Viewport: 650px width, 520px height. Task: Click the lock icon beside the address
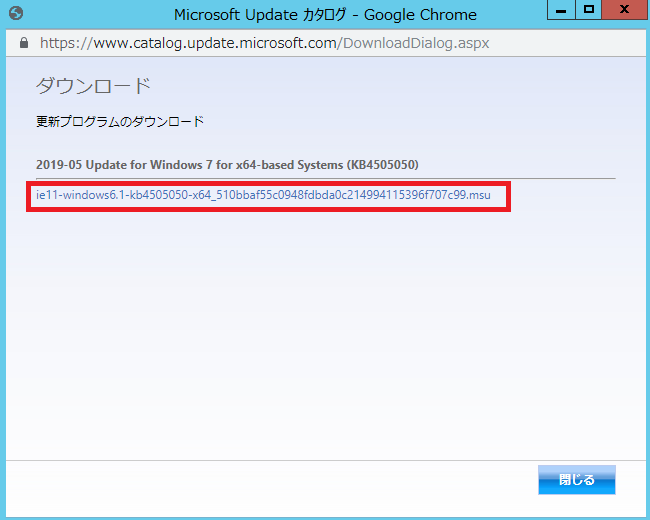[24, 43]
